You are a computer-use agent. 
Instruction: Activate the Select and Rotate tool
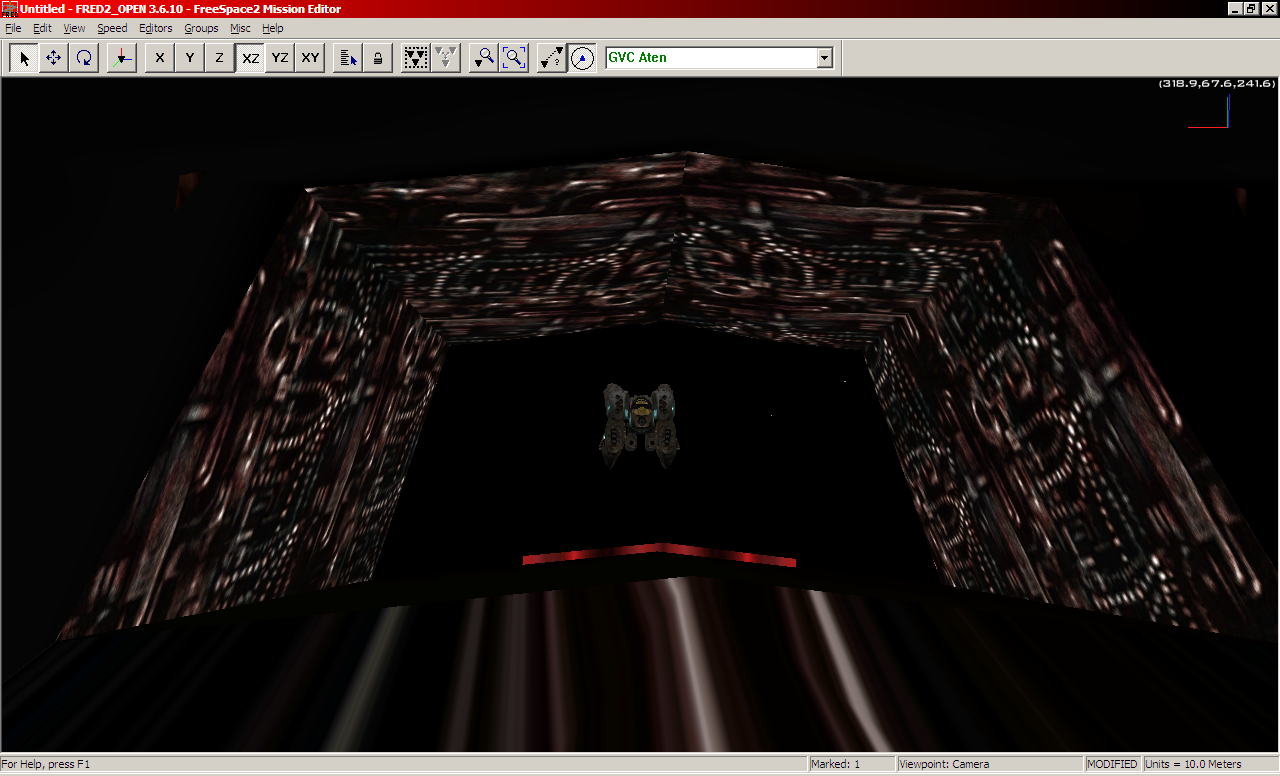pyautogui.click(x=84, y=58)
